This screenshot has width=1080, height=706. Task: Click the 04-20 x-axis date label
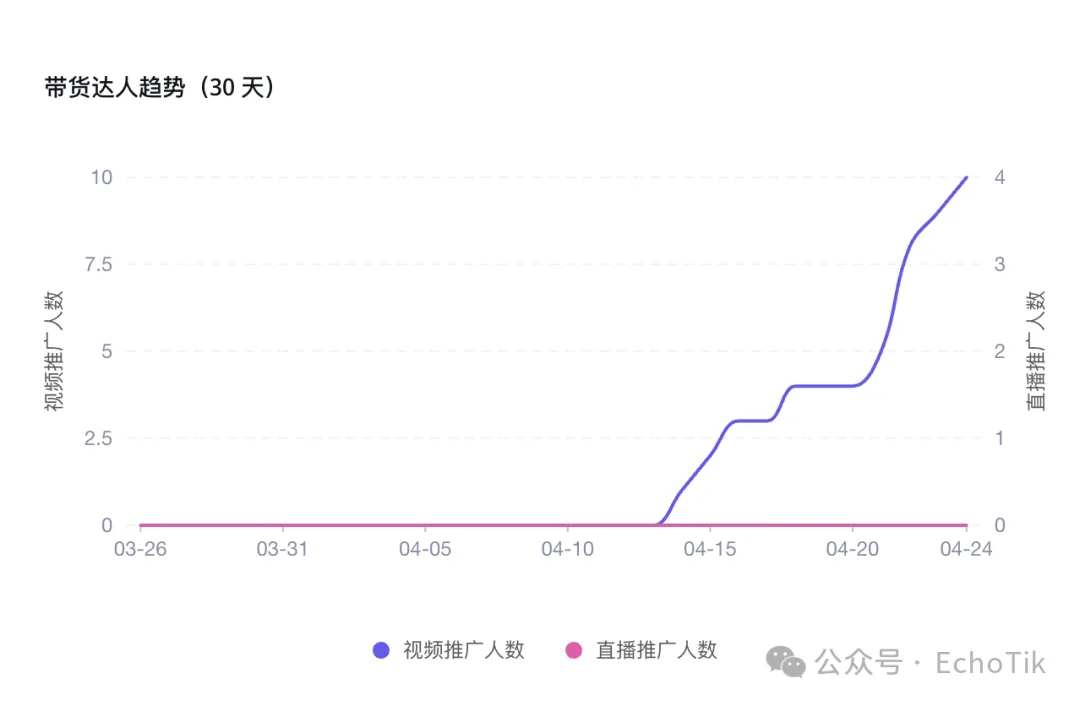tap(852, 549)
